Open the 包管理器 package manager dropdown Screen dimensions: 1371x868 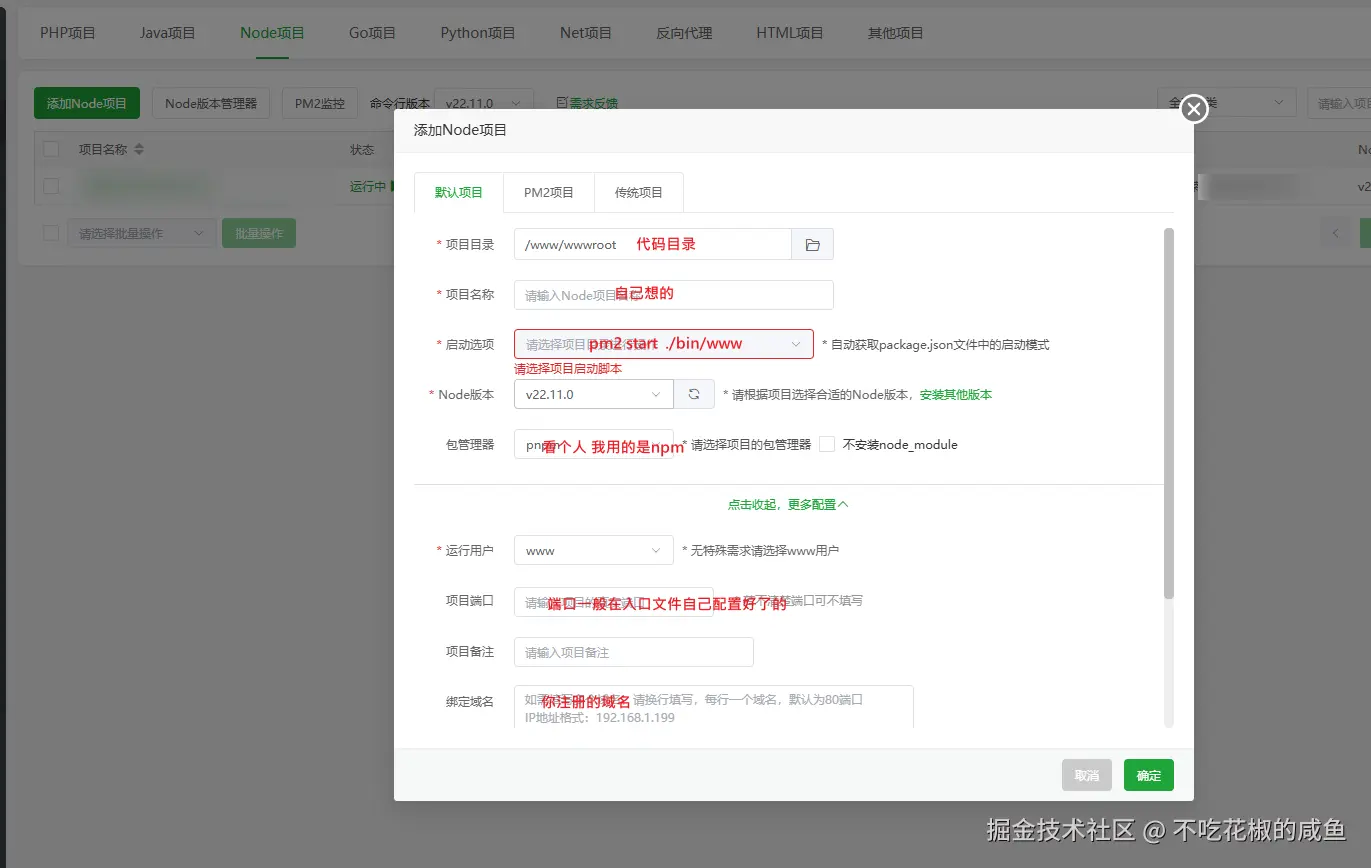click(x=594, y=445)
